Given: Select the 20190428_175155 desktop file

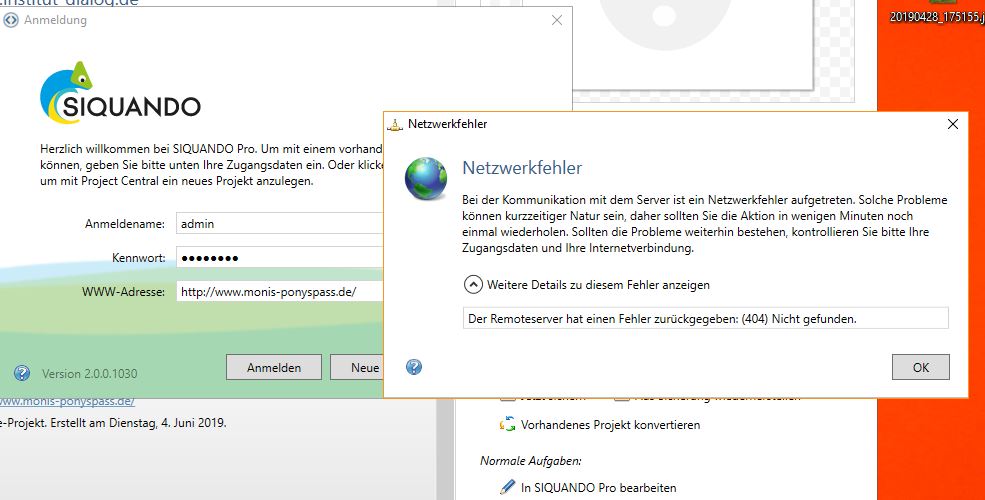Looking at the screenshot, I should coord(937,17).
